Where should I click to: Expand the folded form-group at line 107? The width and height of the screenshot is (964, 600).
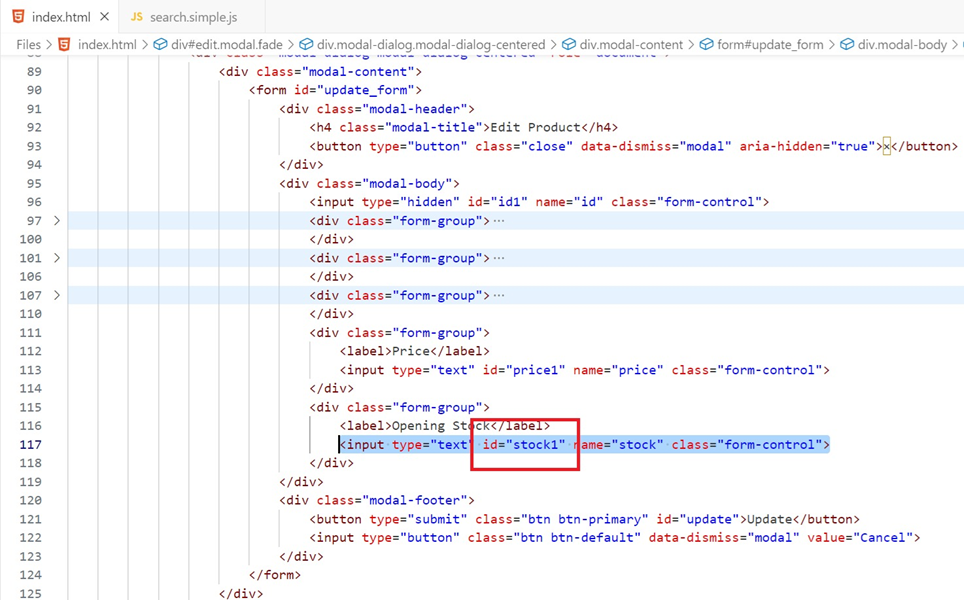point(57,295)
